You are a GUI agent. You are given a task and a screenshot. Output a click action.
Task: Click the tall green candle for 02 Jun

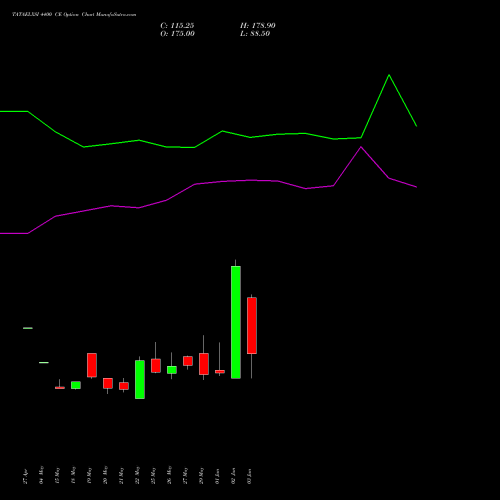point(236,322)
